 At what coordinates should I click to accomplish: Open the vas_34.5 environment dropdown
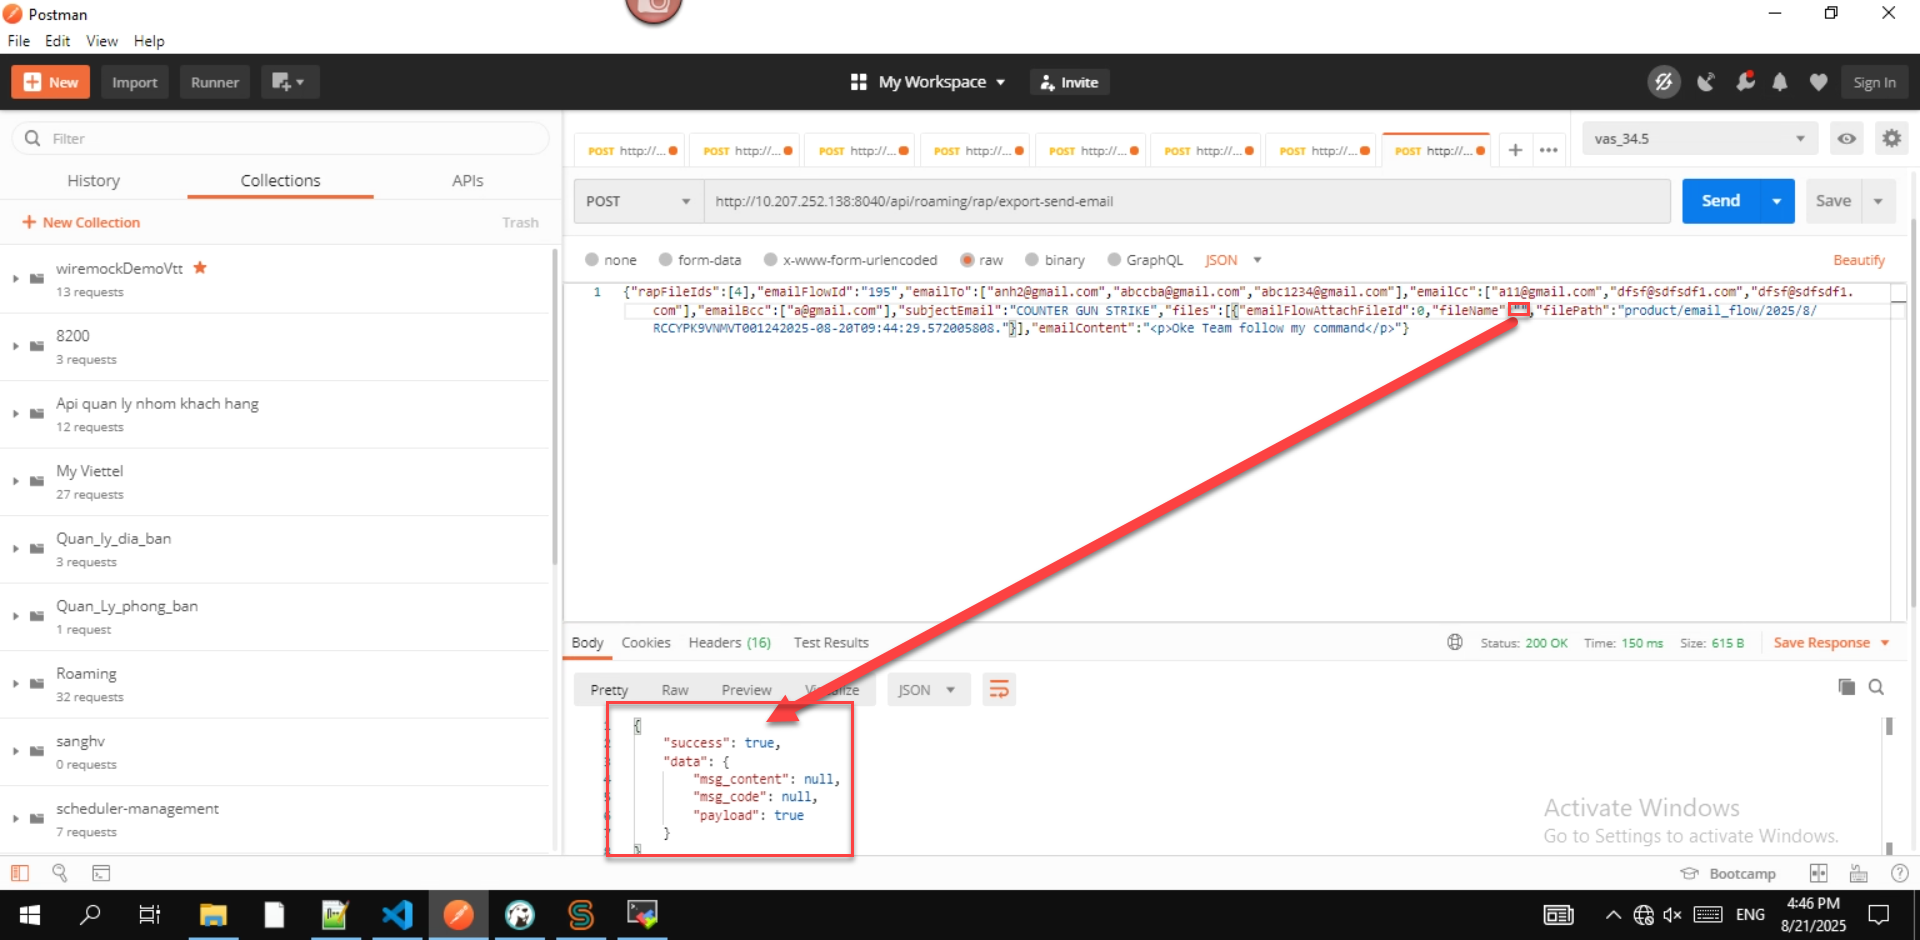pos(1698,139)
